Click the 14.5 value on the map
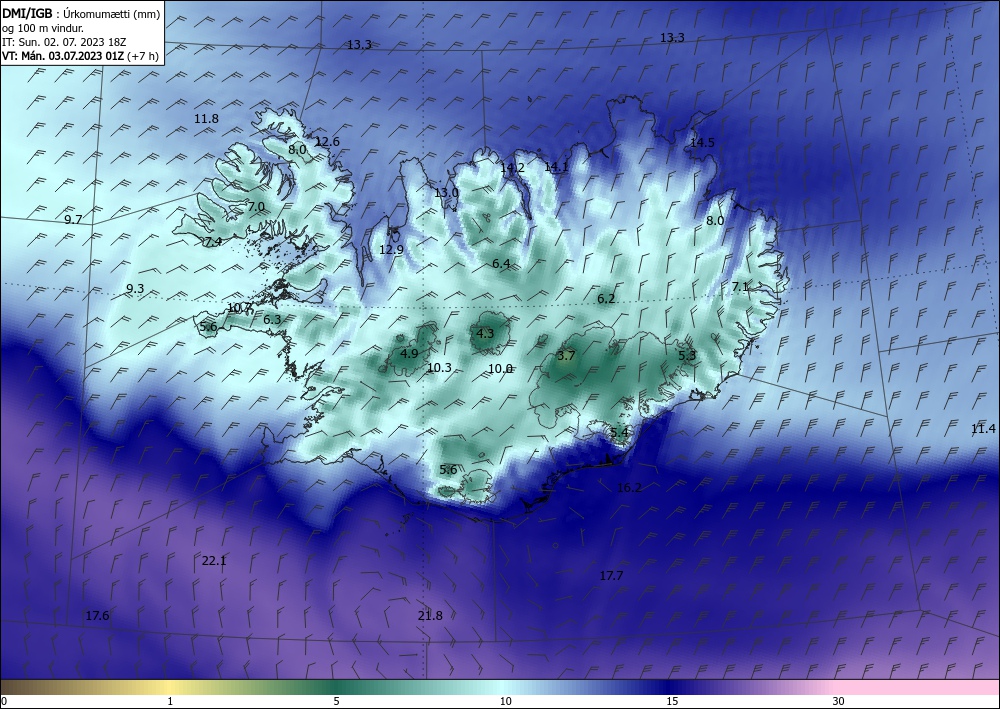 coord(702,142)
